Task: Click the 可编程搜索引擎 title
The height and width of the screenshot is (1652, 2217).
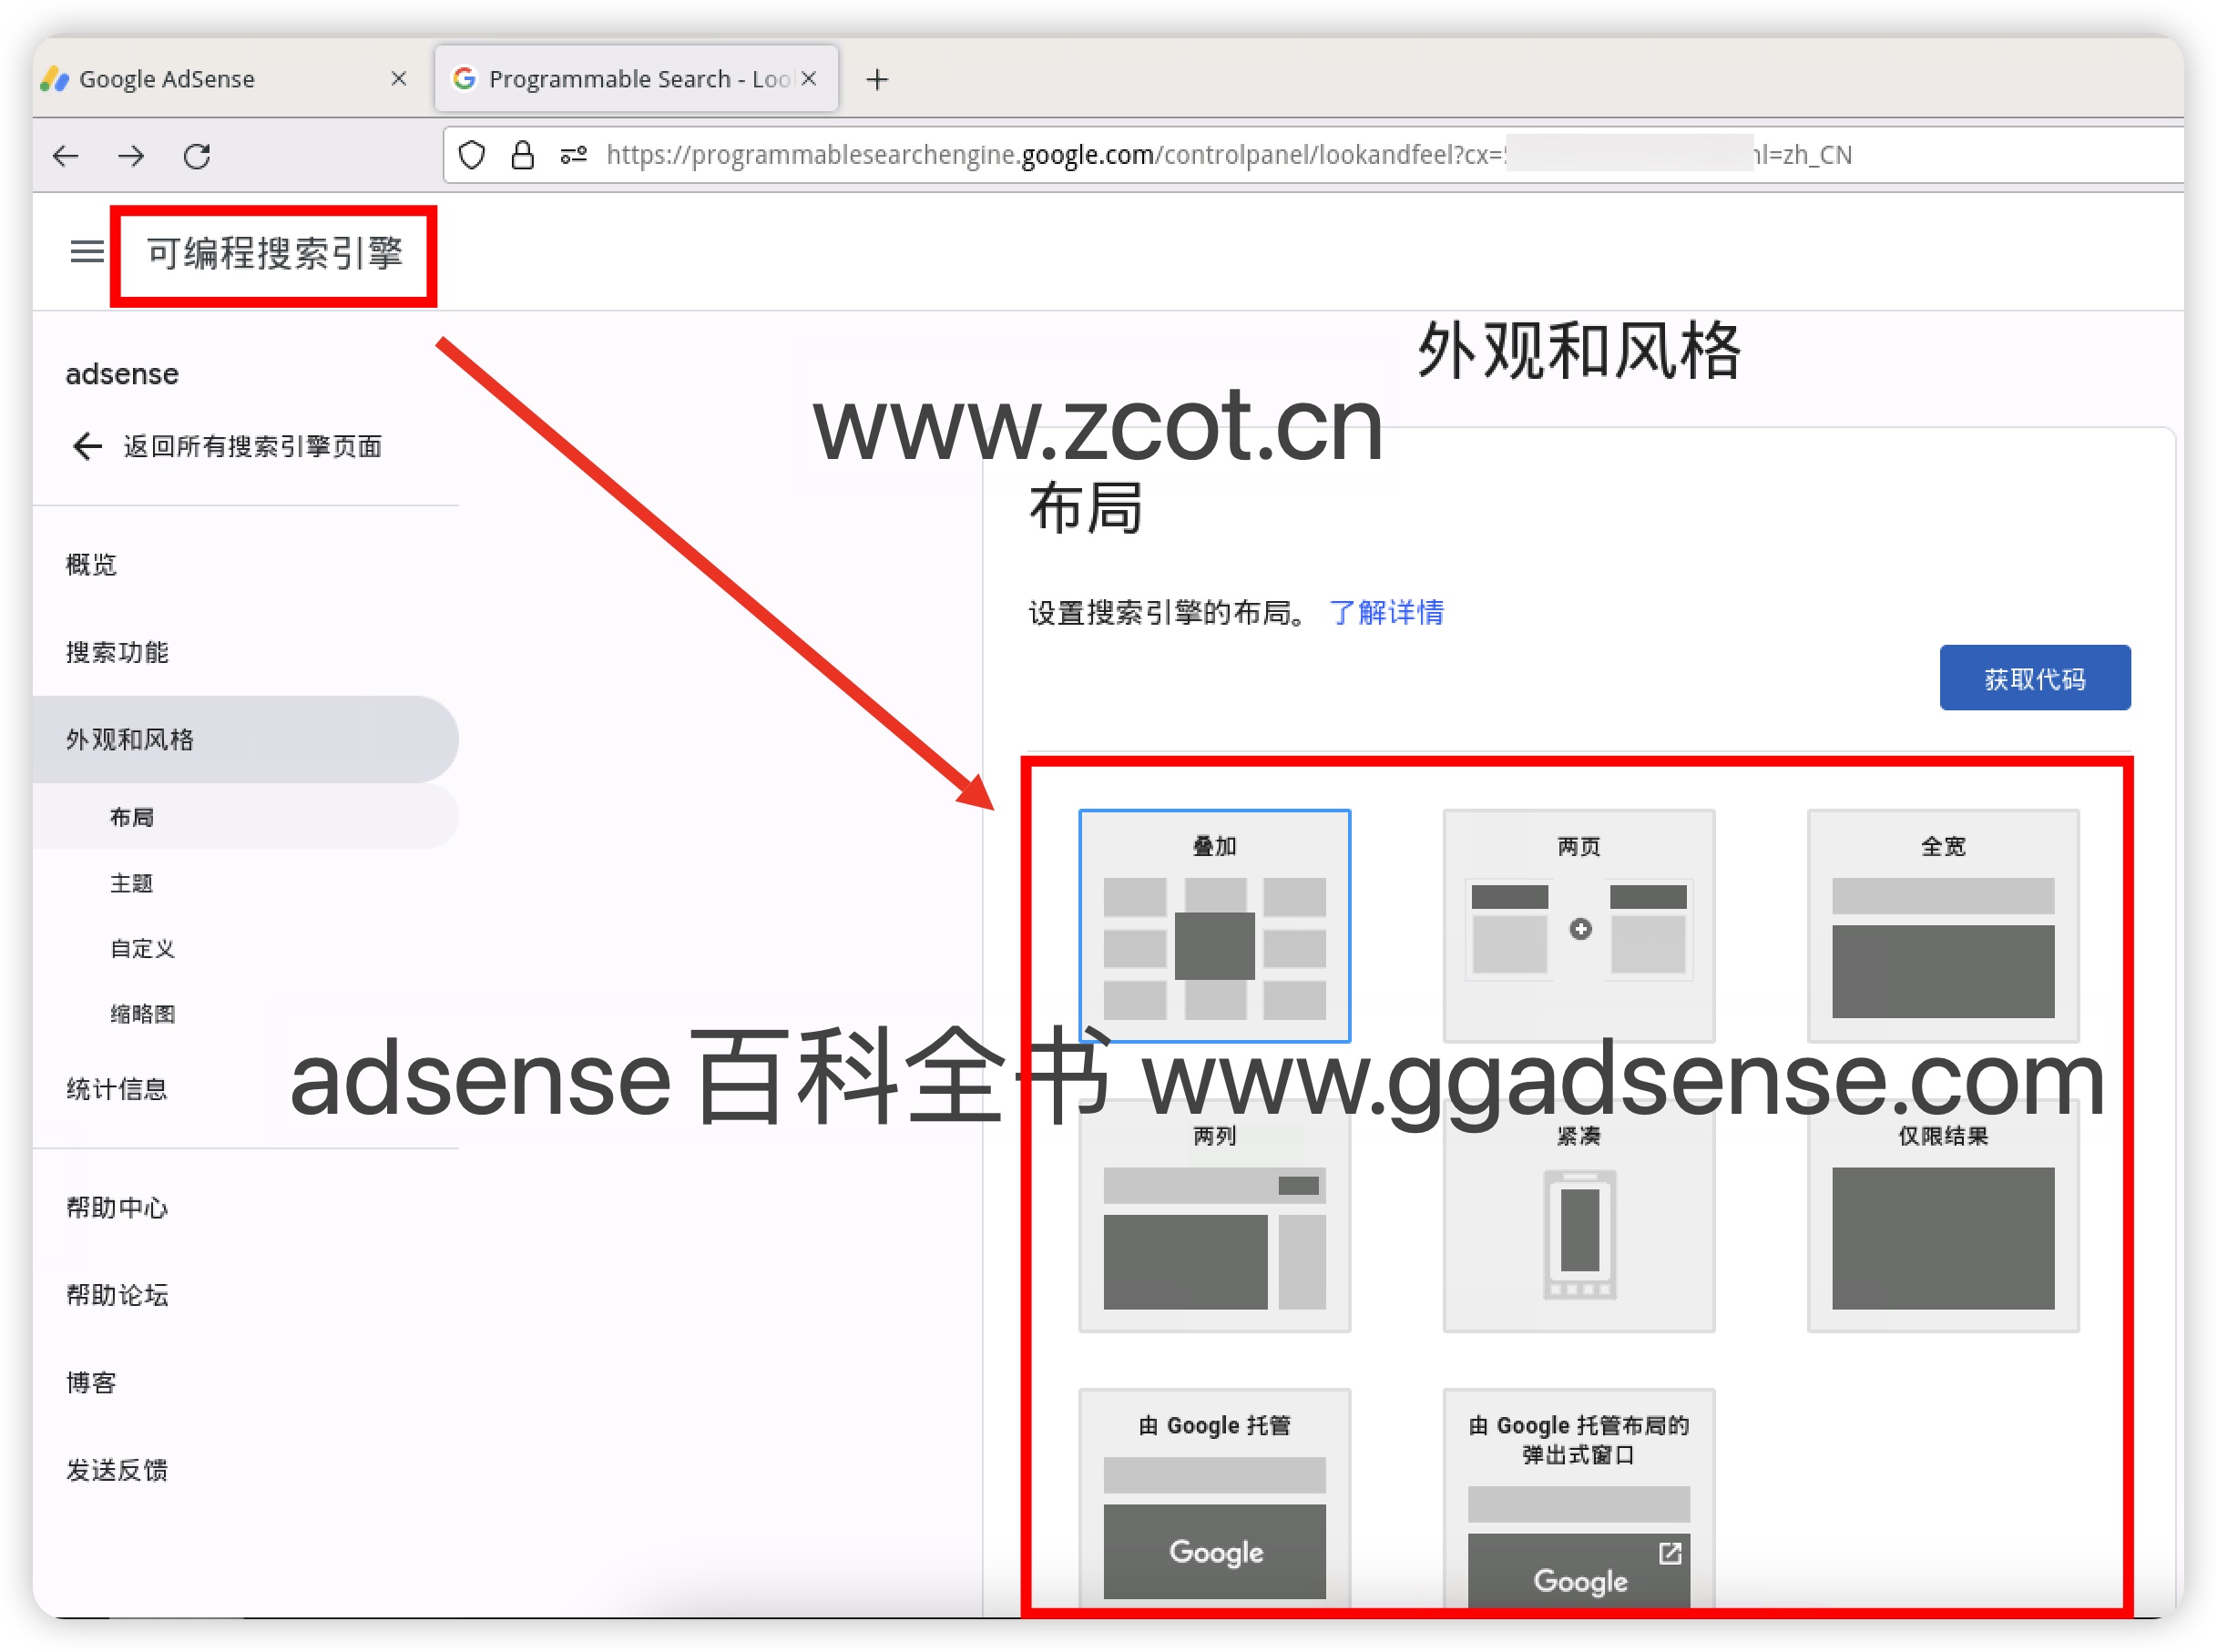Action: tap(274, 253)
